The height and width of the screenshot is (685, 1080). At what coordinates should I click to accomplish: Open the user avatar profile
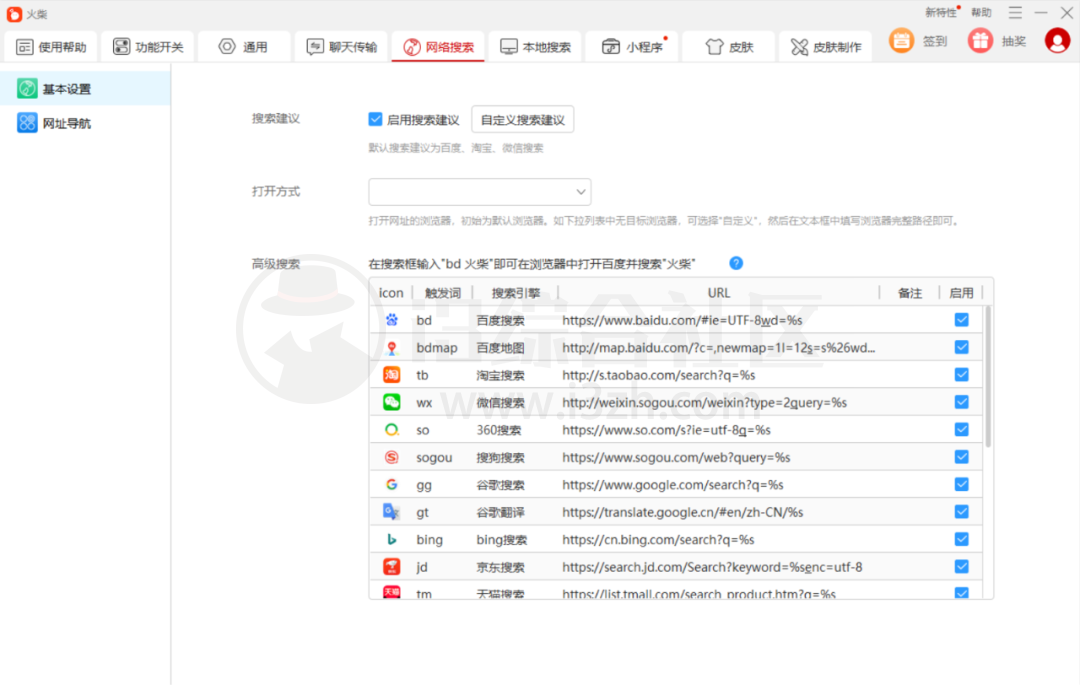click(1057, 41)
